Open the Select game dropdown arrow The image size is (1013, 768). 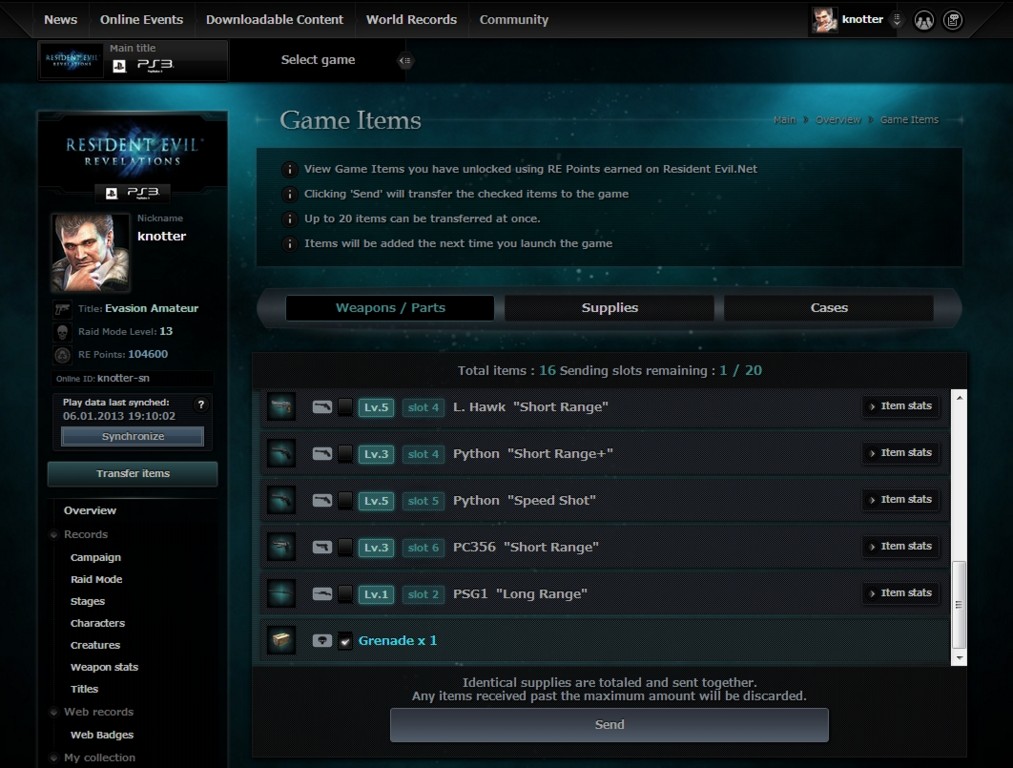pos(405,61)
